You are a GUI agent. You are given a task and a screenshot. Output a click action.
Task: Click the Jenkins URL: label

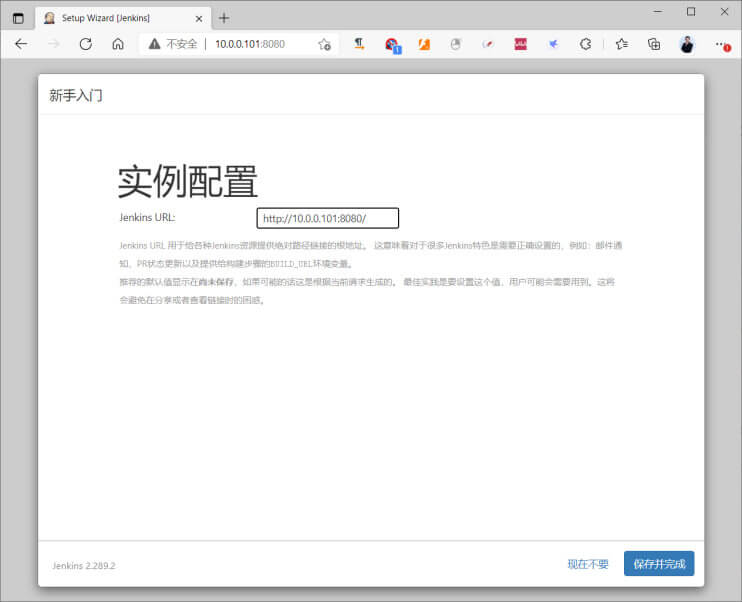[x=147, y=217]
